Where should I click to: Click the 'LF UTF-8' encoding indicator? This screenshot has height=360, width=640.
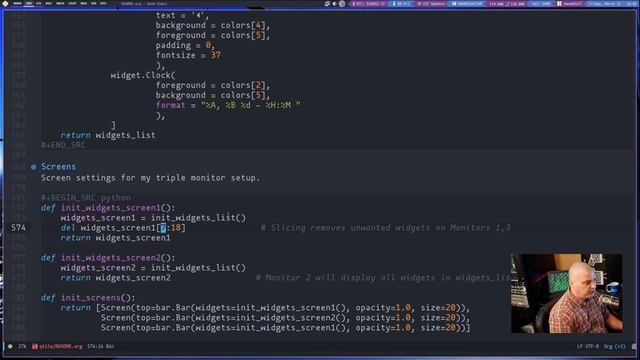[588, 347]
